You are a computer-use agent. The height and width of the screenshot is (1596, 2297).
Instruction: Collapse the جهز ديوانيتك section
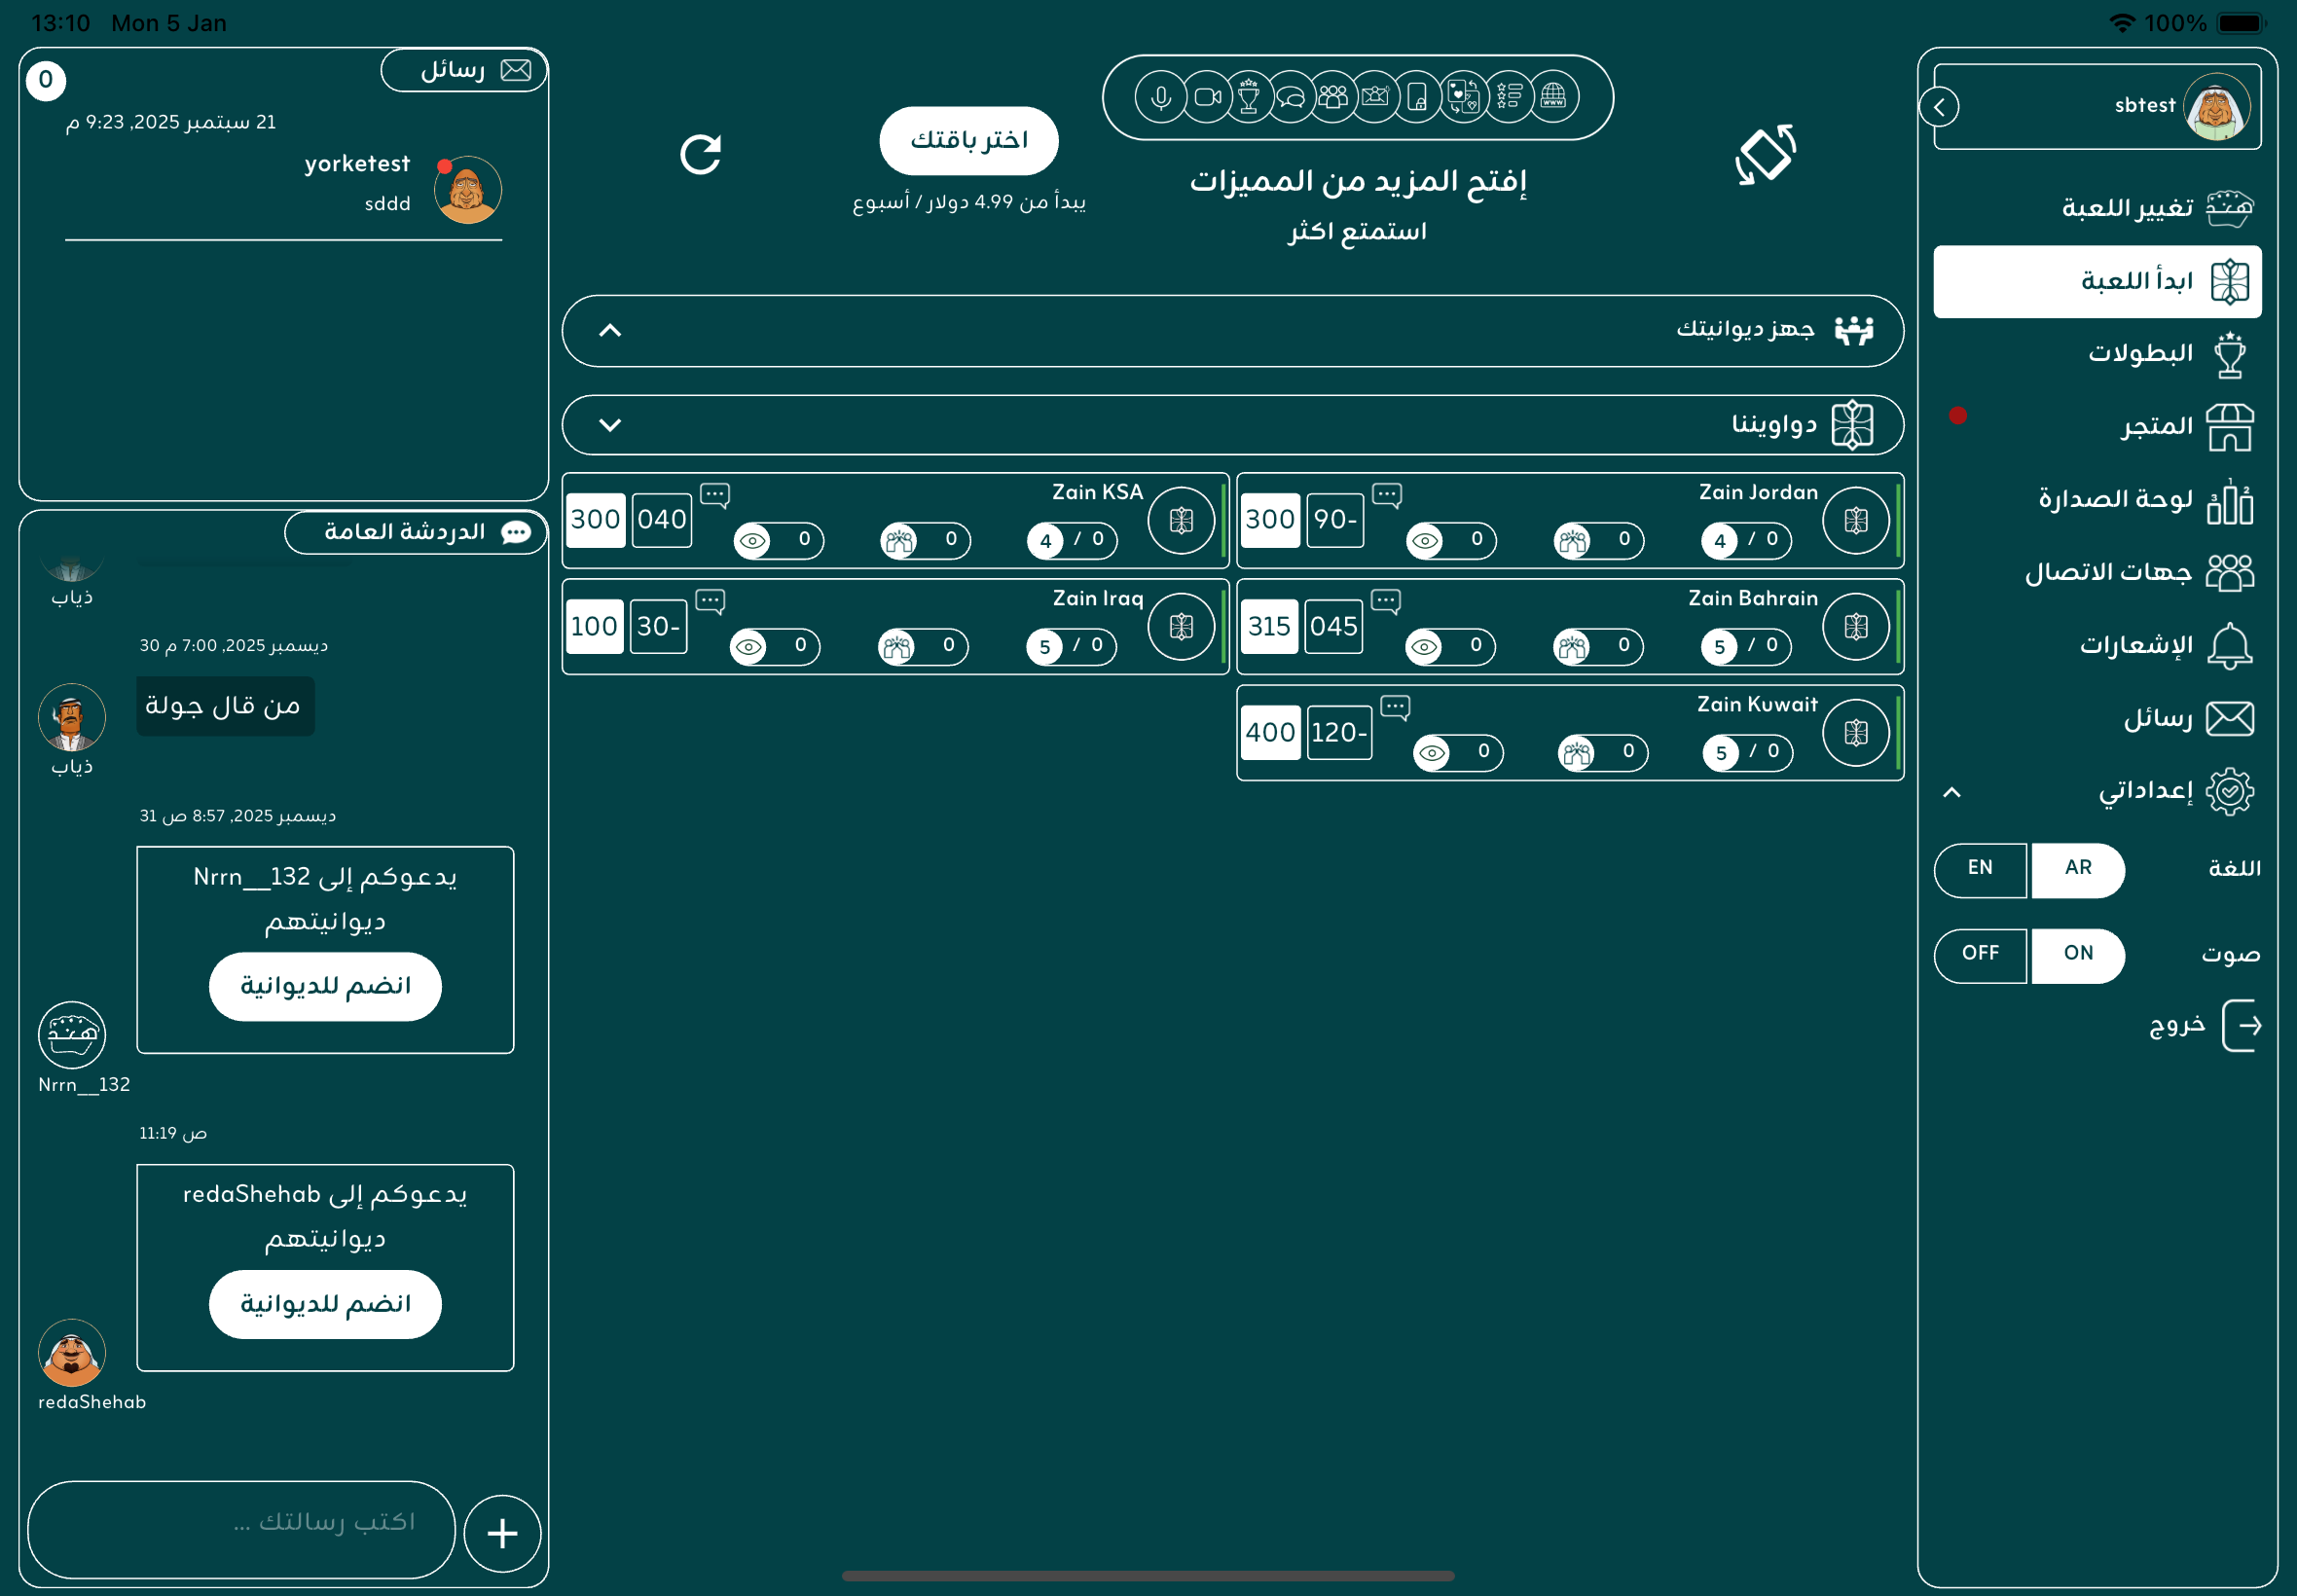click(610, 331)
